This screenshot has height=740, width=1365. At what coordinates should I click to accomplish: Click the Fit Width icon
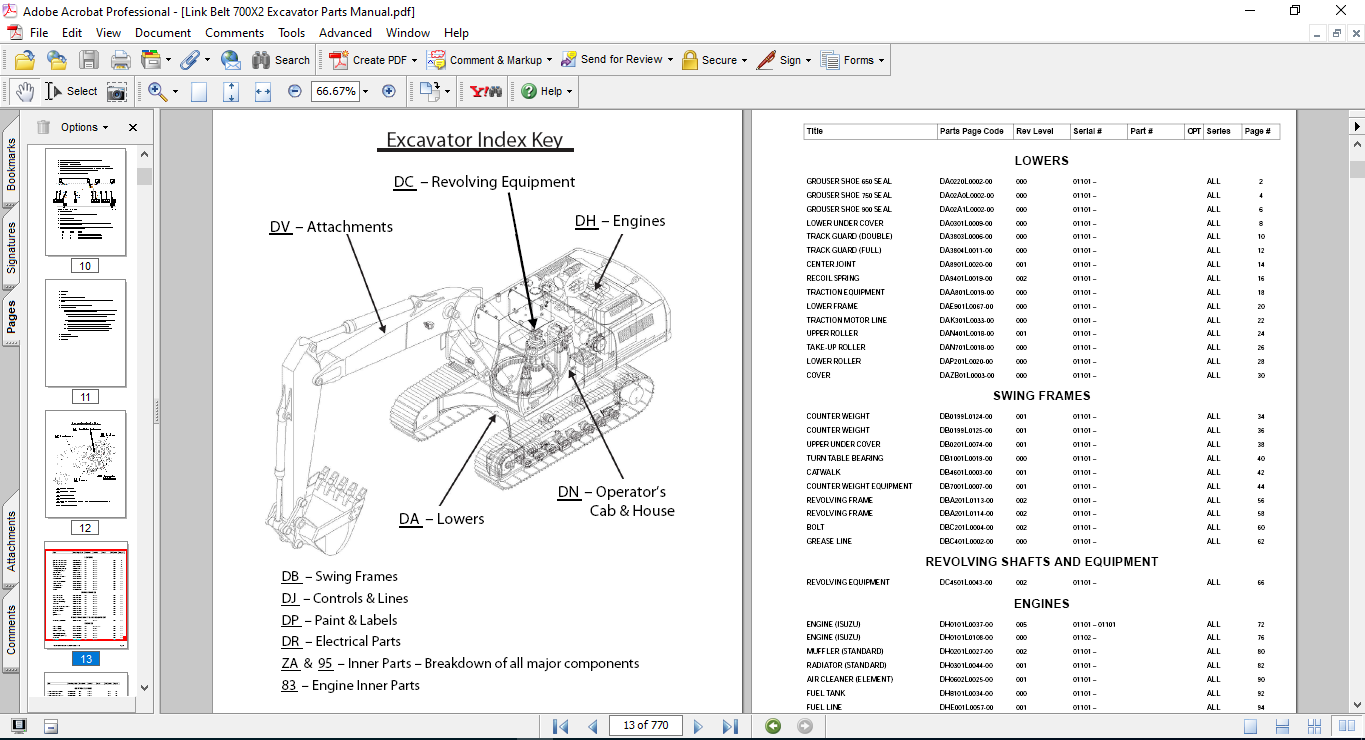pos(263,91)
